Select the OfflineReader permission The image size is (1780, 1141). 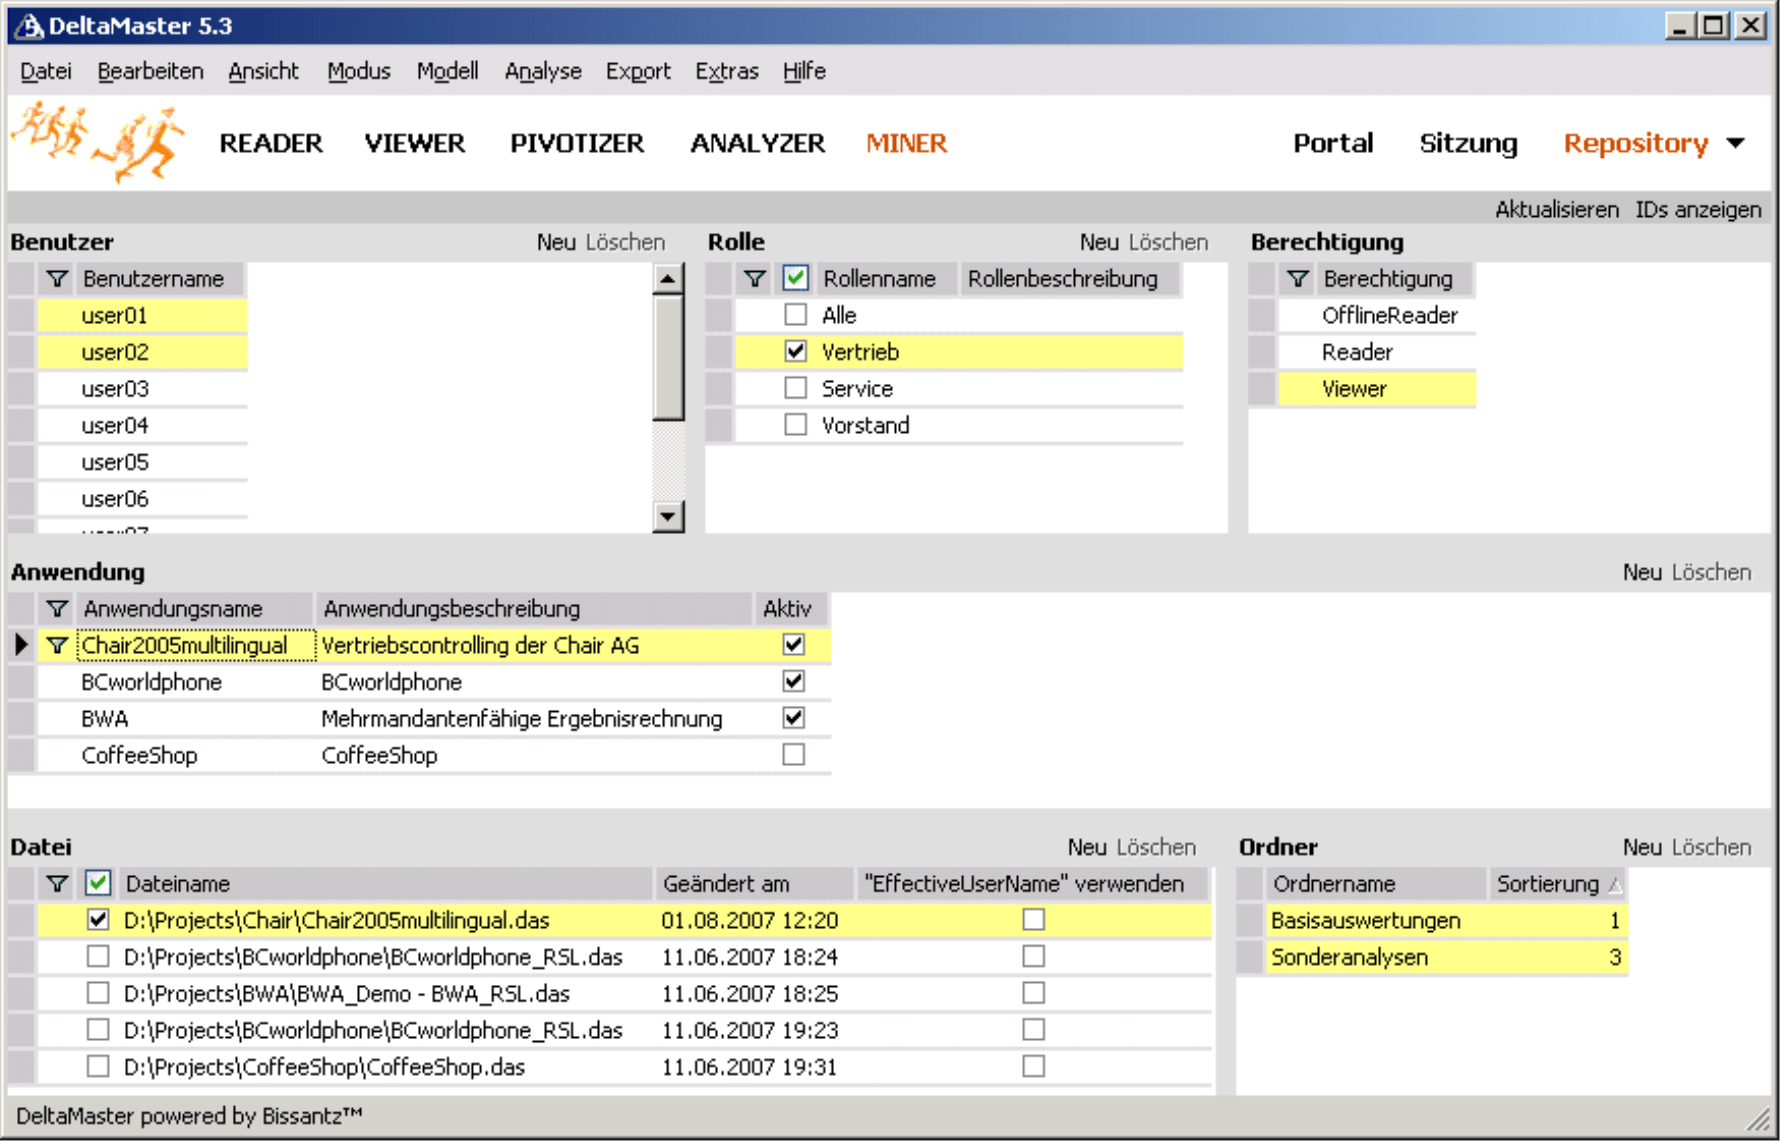[1377, 316]
